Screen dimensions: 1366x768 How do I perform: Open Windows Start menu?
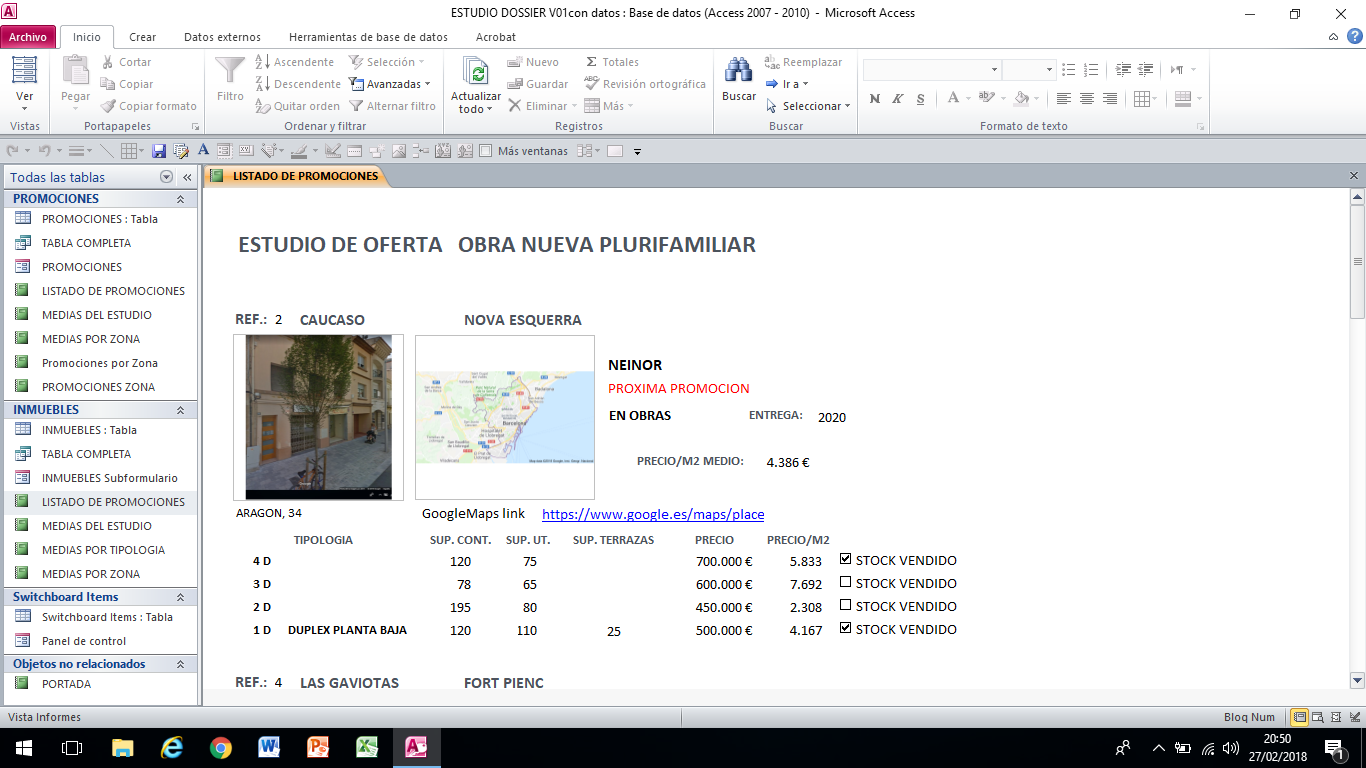pyautogui.click(x=24, y=747)
